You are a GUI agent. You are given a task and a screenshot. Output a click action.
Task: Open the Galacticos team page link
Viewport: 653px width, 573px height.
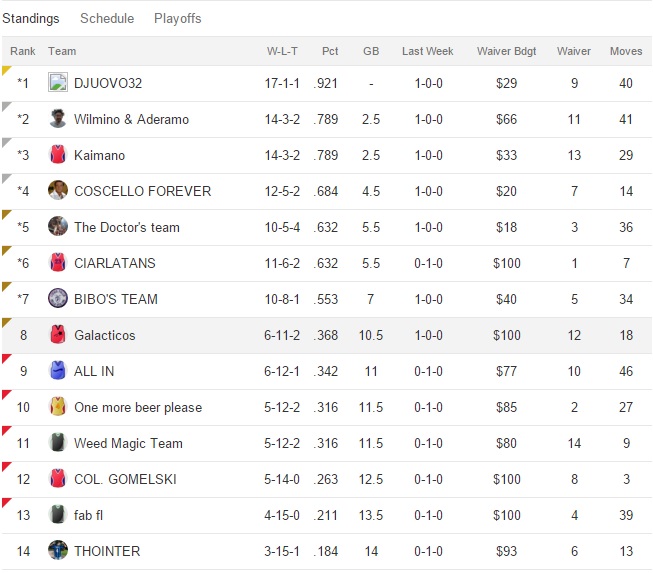[104, 335]
